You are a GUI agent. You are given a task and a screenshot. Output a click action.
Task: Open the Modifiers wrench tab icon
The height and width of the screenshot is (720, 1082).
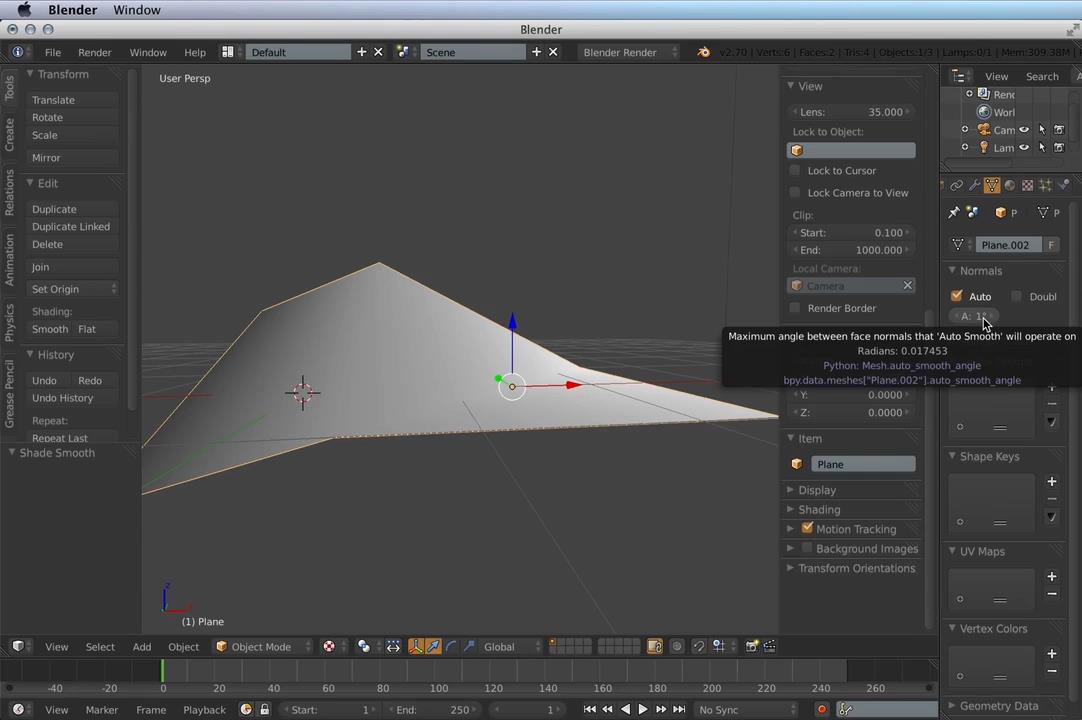click(x=974, y=185)
